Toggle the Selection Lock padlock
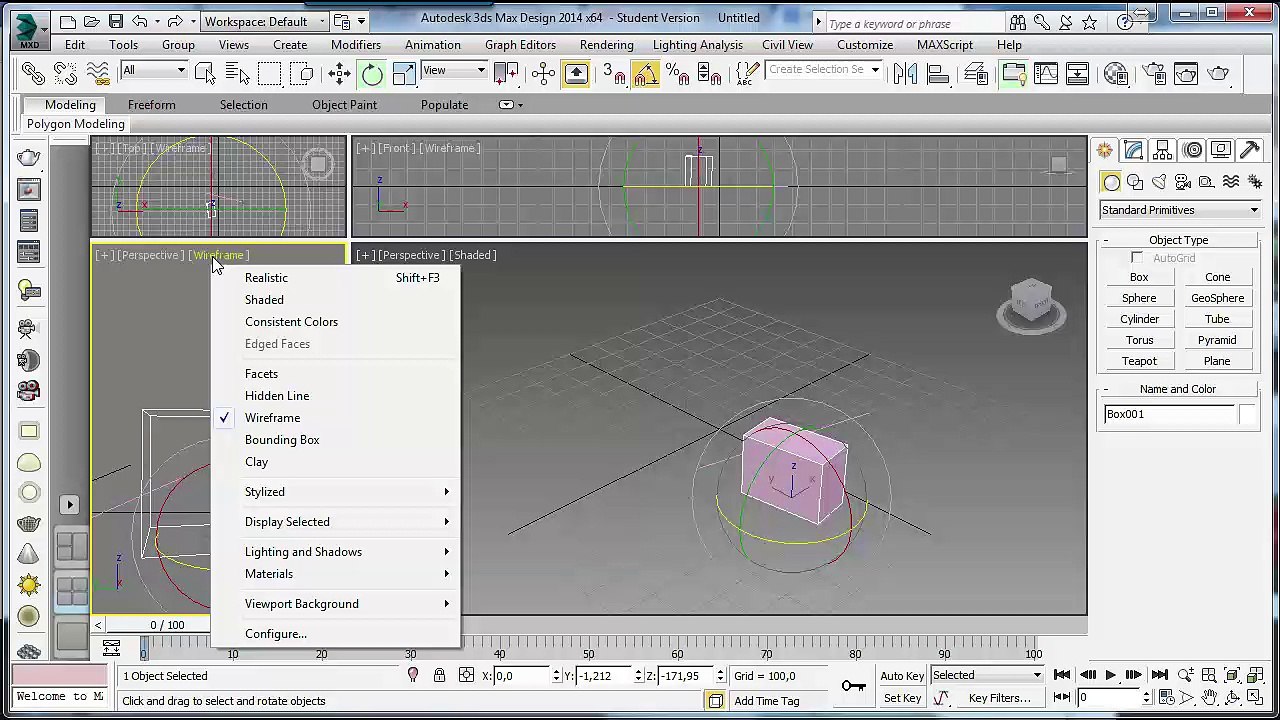Screen dimensions: 1280x720 click(439, 676)
